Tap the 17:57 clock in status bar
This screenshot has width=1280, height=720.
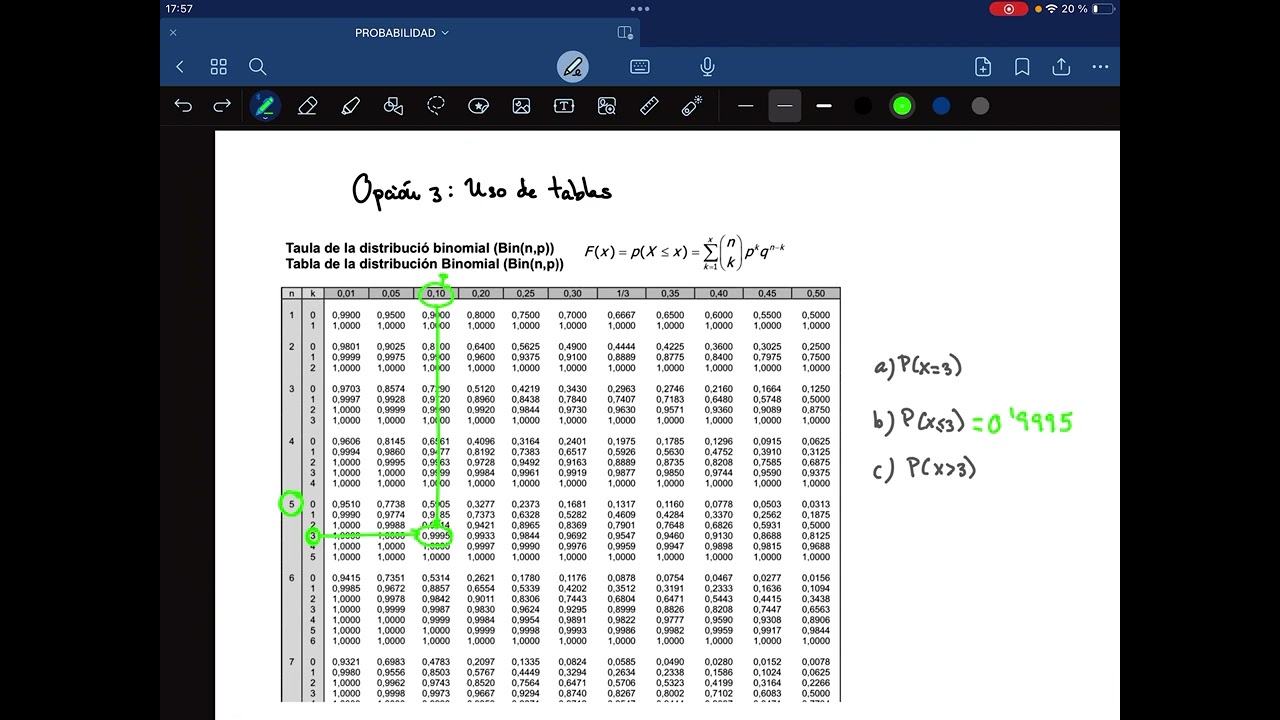[179, 9]
